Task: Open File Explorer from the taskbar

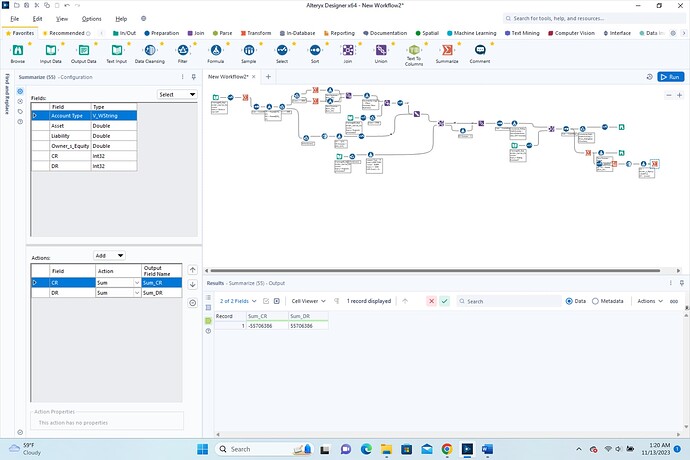Action: [386, 449]
